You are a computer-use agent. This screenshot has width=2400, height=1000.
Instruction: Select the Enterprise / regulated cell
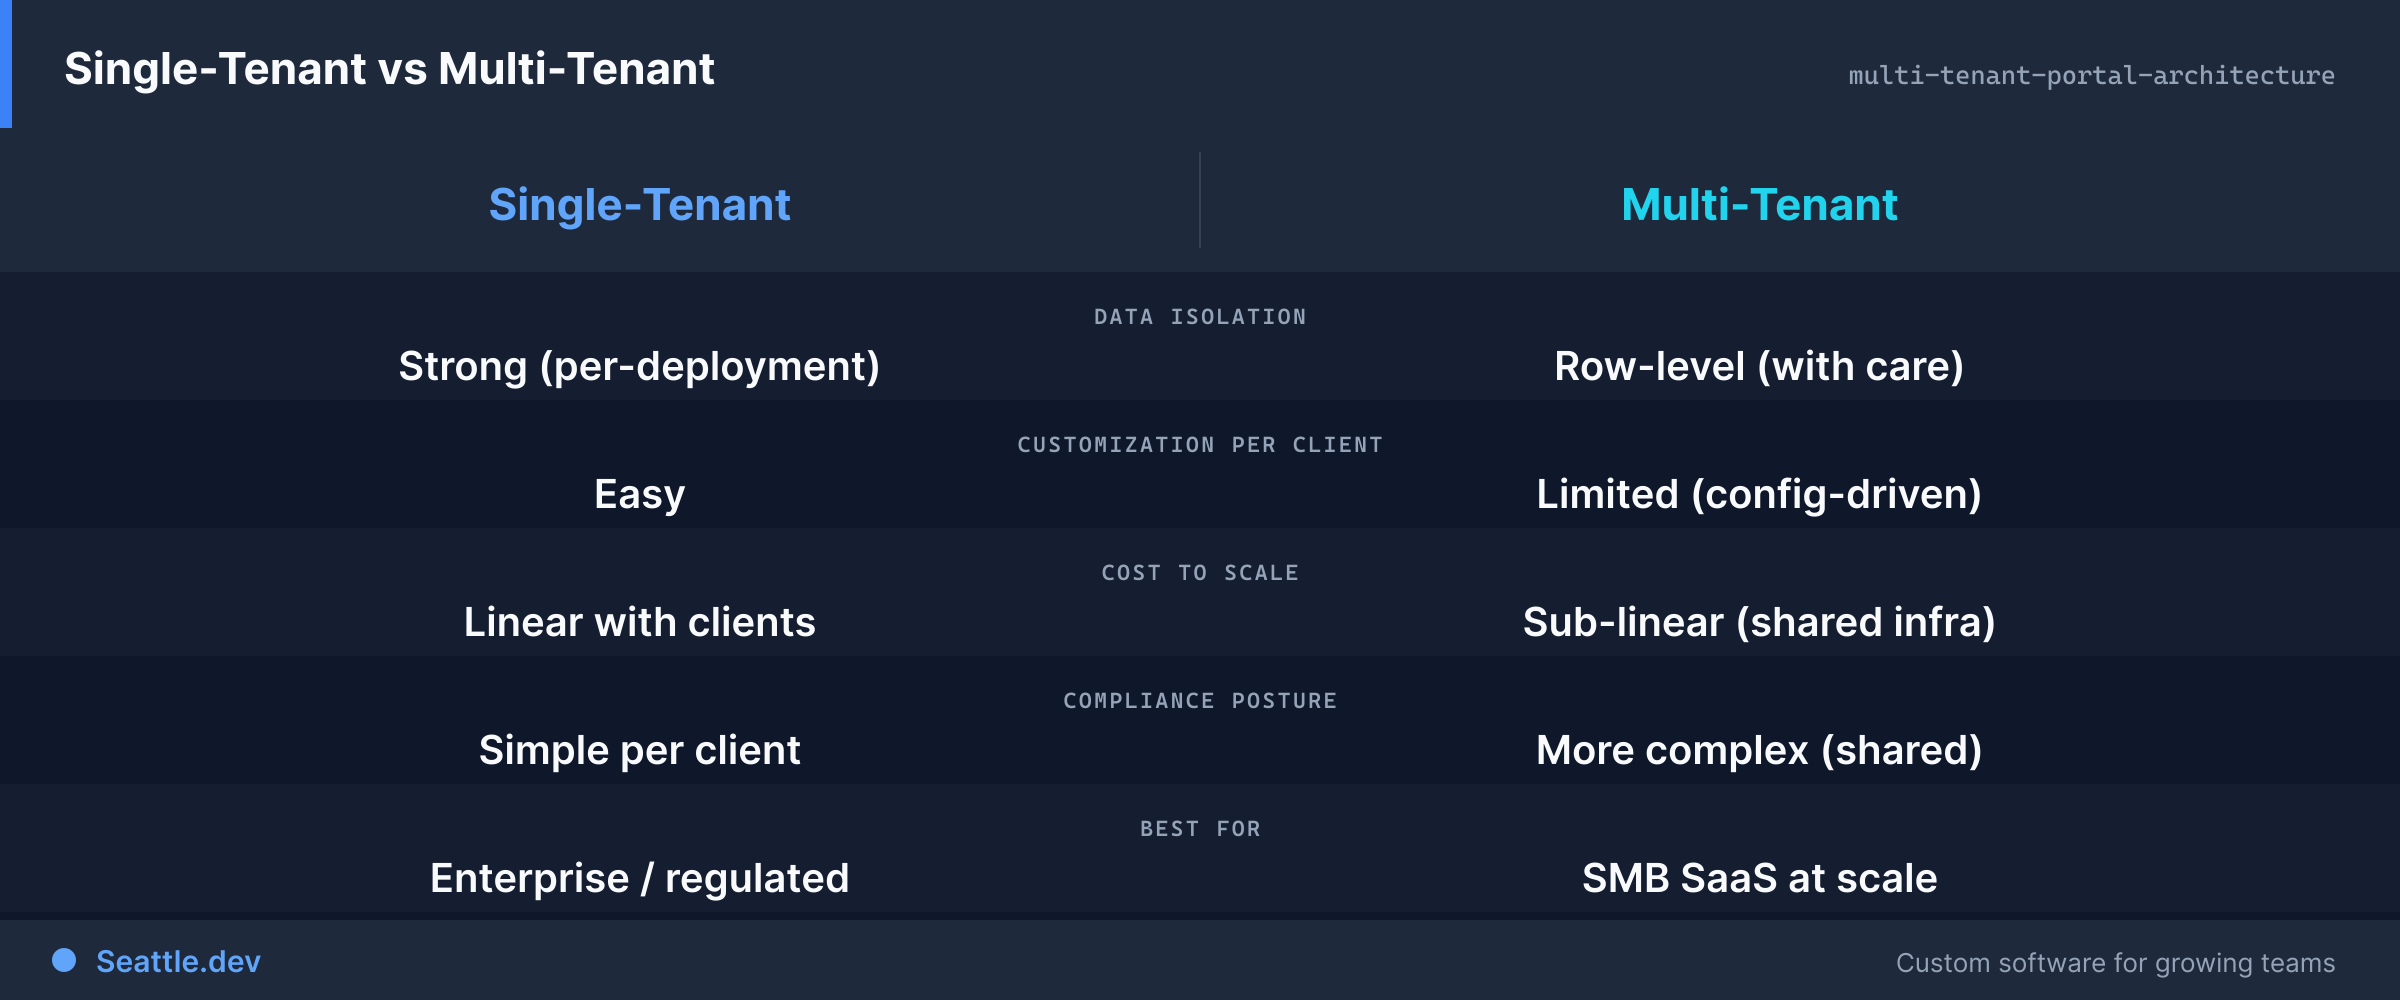click(x=640, y=879)
